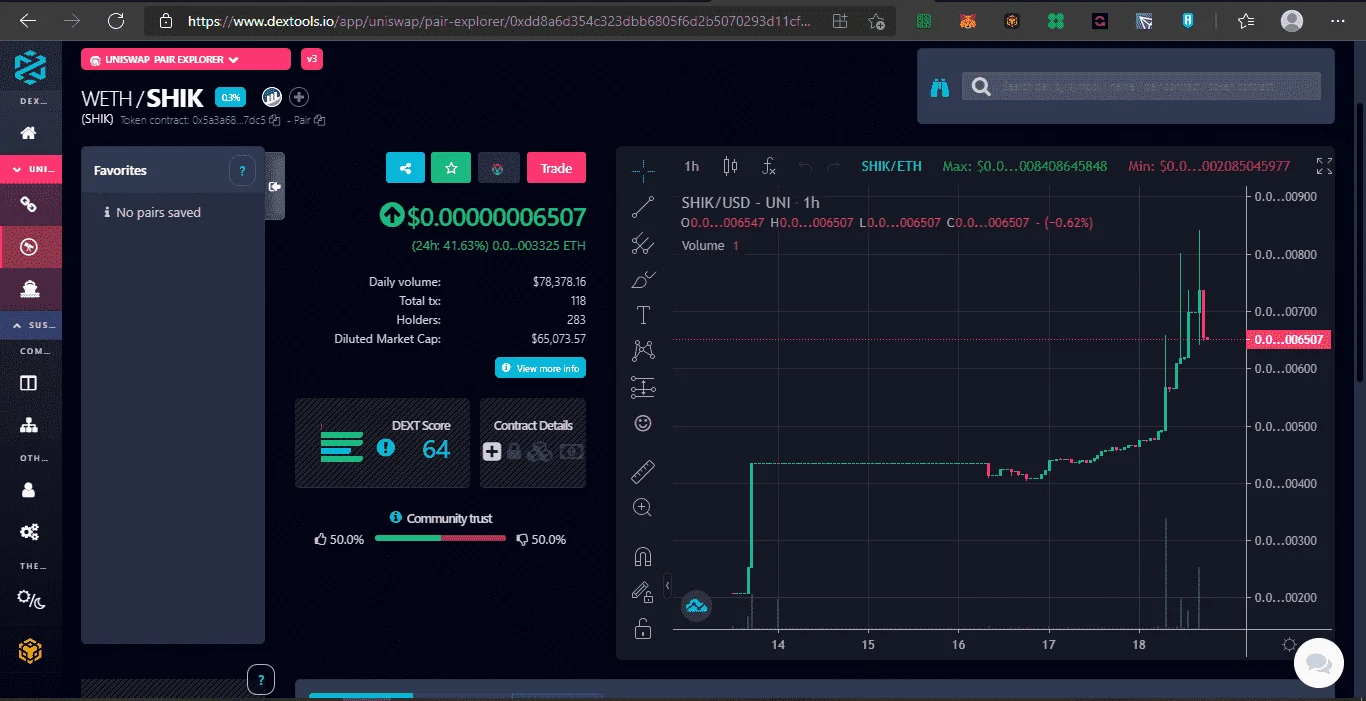Open chart settings gear at bottom right
Image resolution: width=1366 pixels, height=701 pixels.
(x=1289, y=644)
